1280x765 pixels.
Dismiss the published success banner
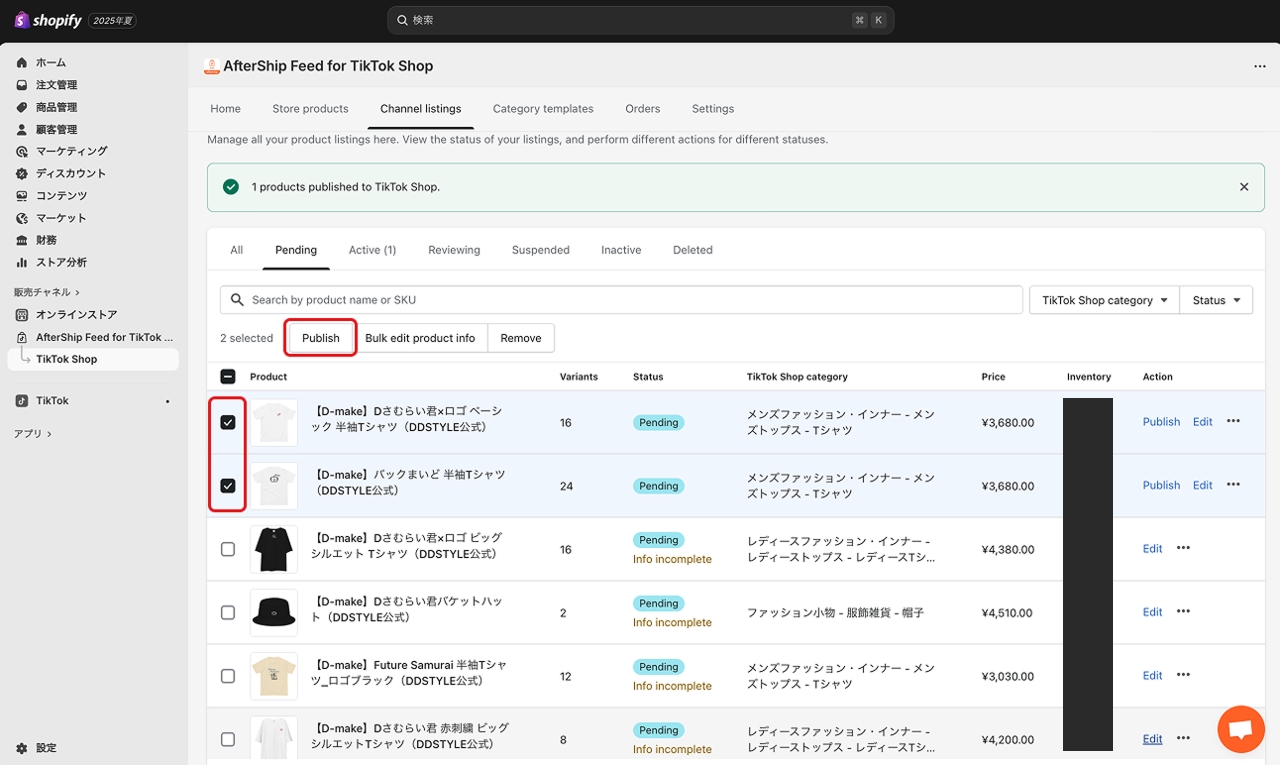(x=1244, y=187)
